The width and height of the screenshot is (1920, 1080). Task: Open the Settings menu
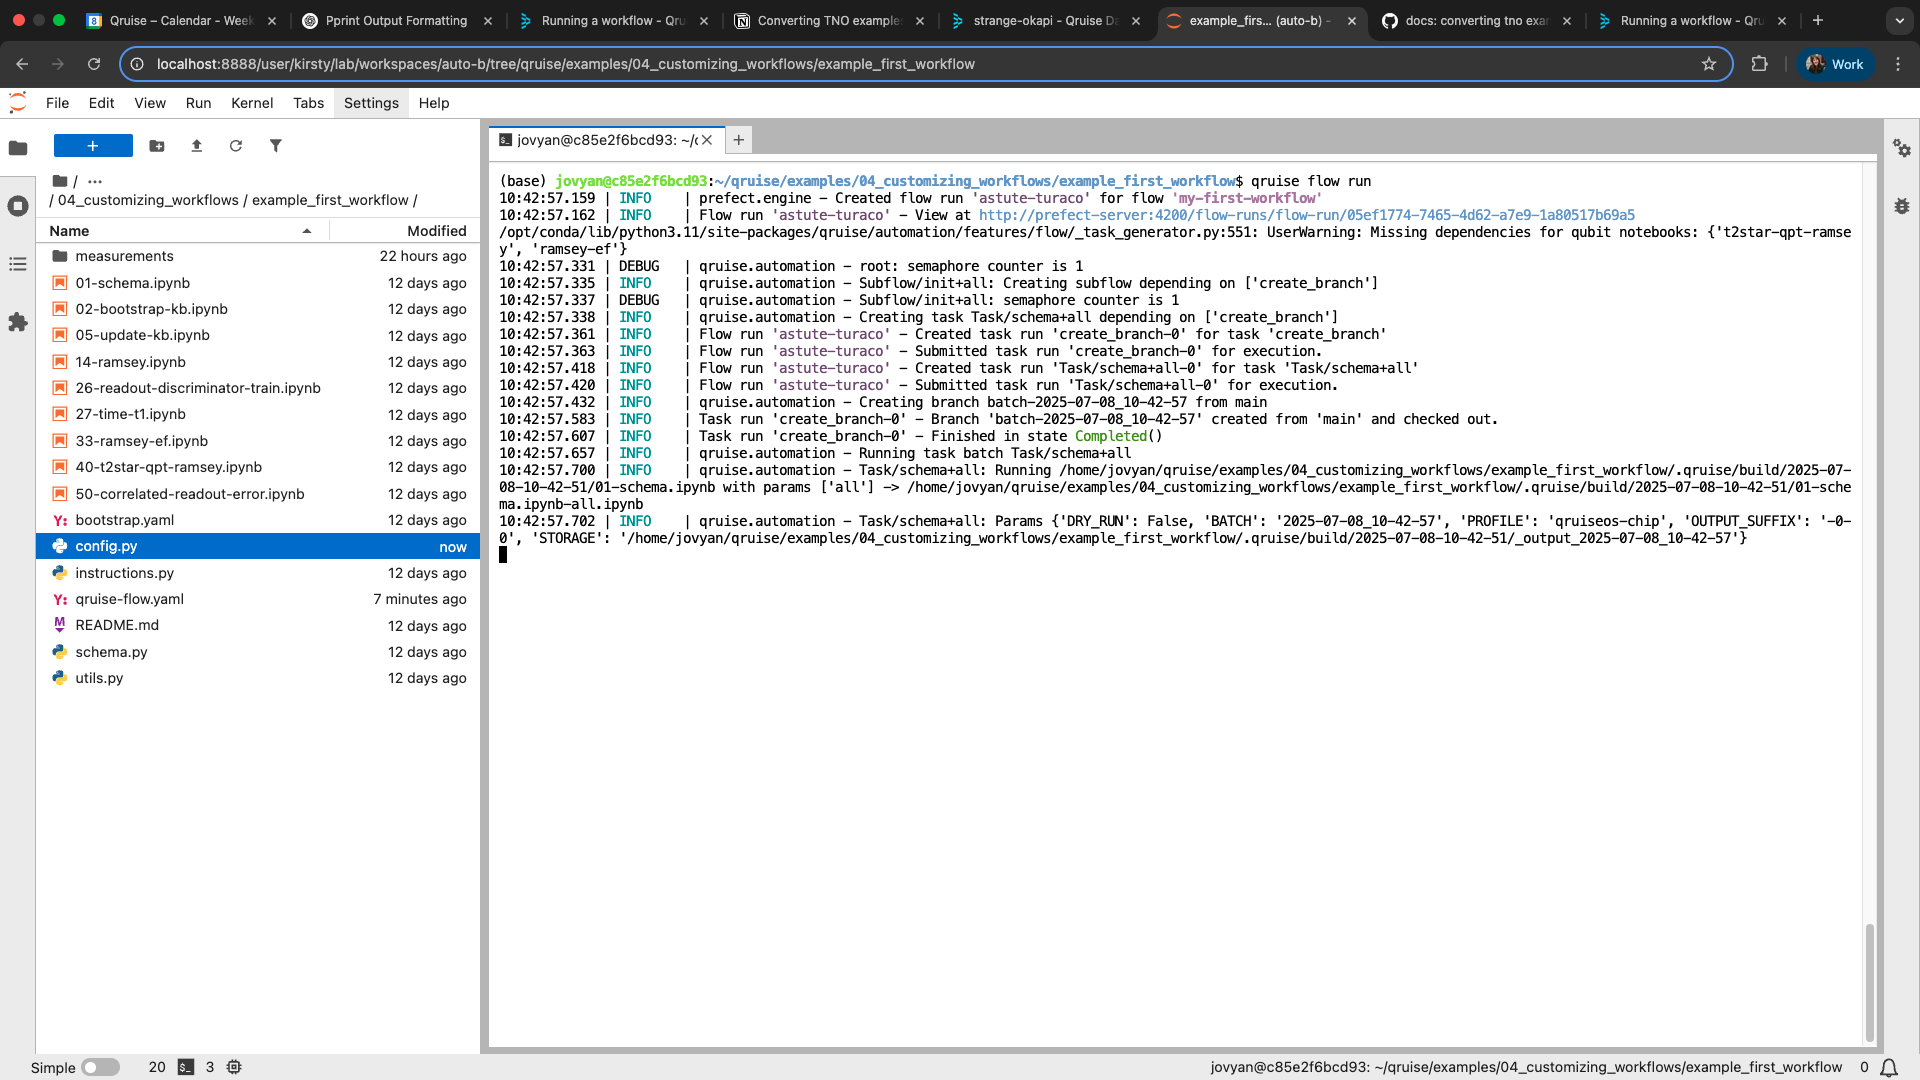(371, 103)
